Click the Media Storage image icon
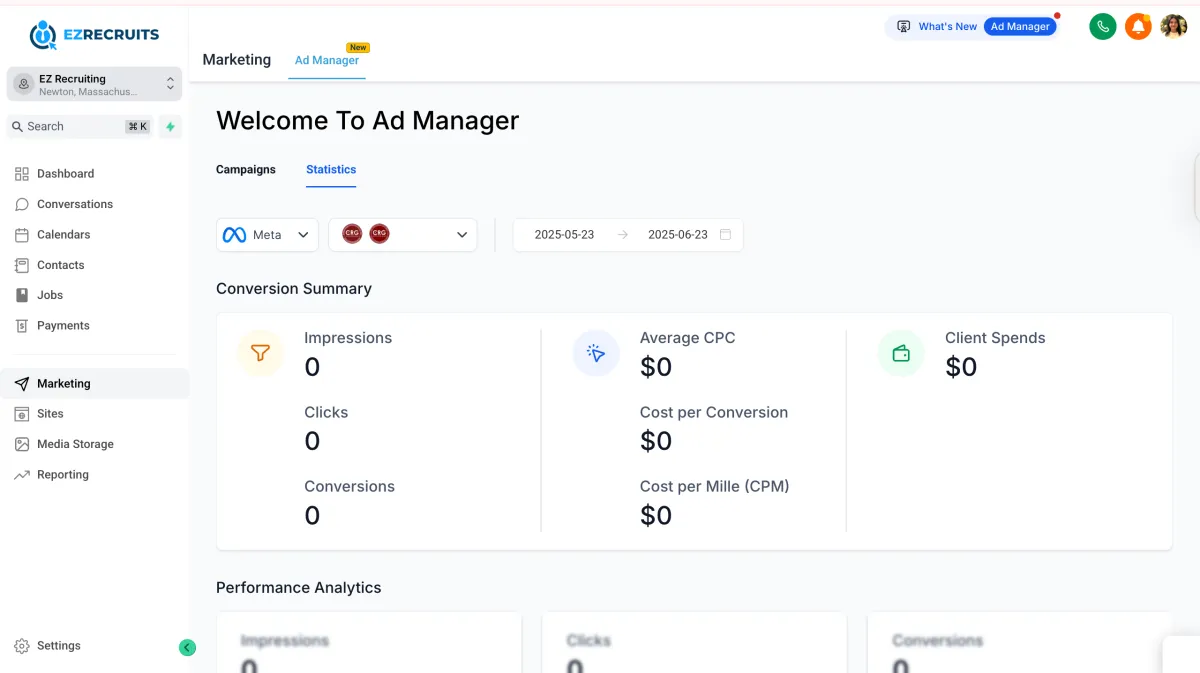Viewport: 1200px width, 673px height. tap(22, 444)
